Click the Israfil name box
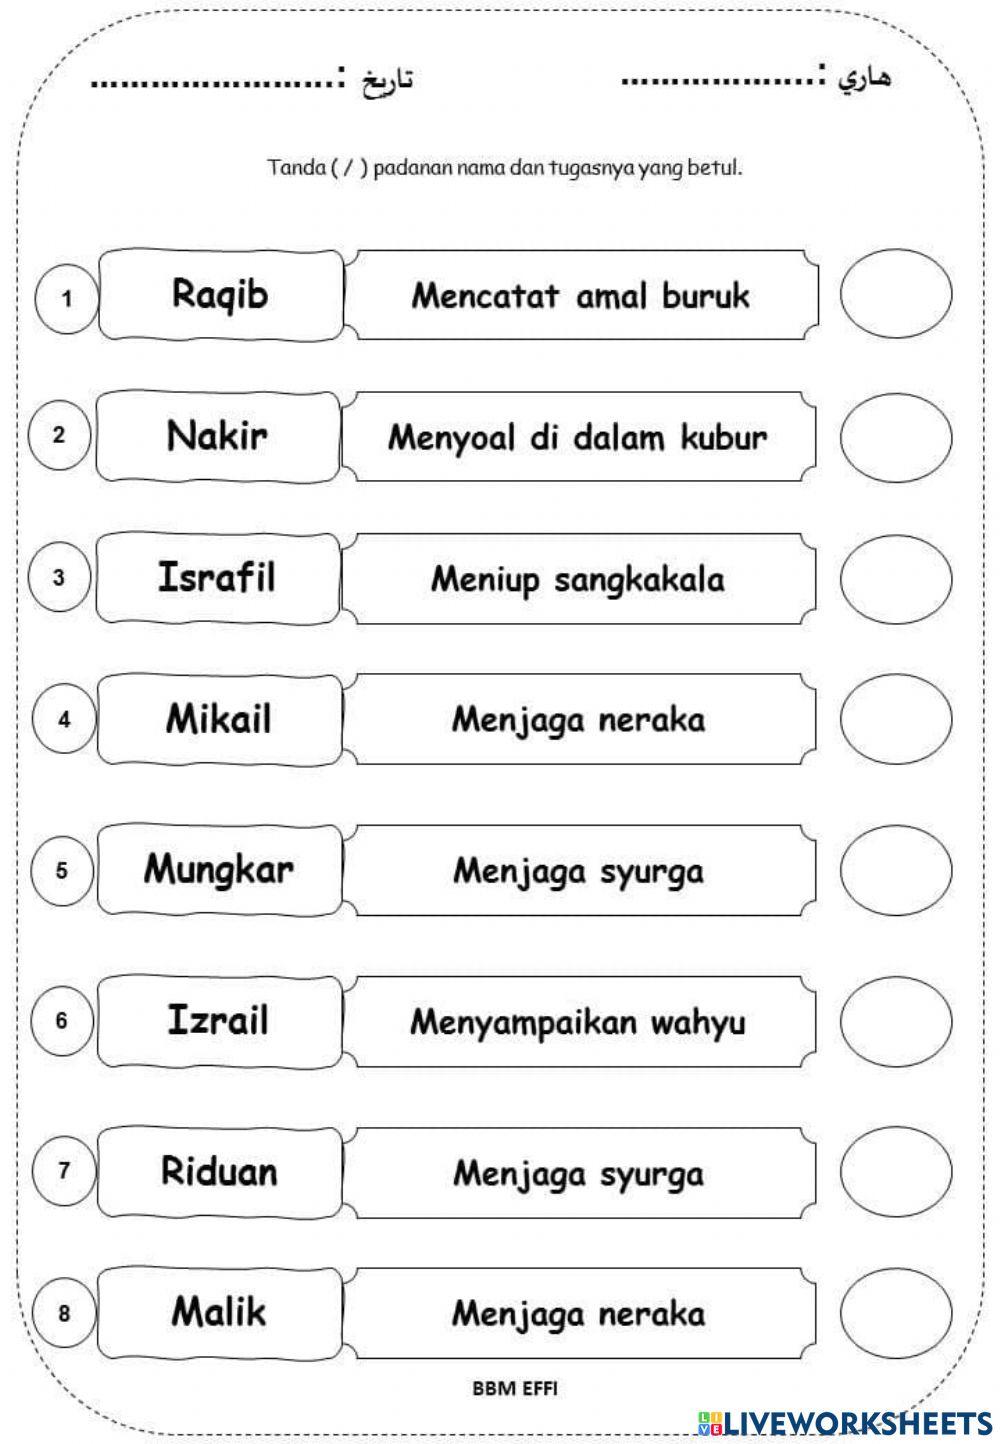This screenshot has height=1444, width=1000. (x=218, y=578)
